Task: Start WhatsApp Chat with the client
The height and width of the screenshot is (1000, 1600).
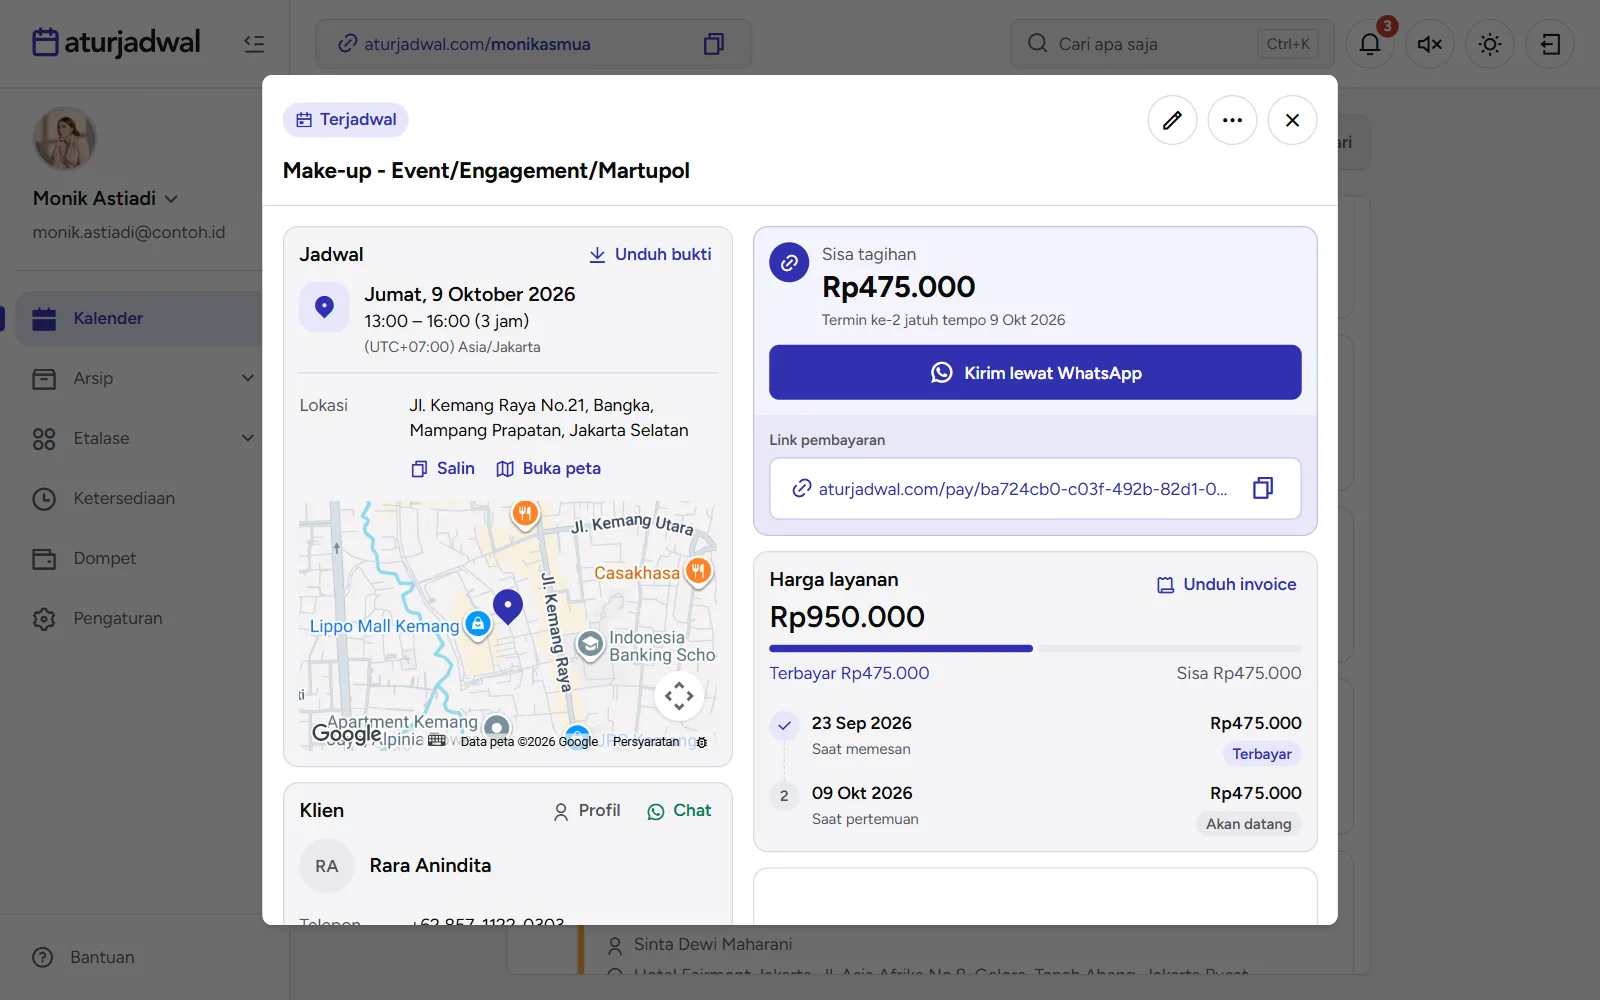Action: [679, 811]
